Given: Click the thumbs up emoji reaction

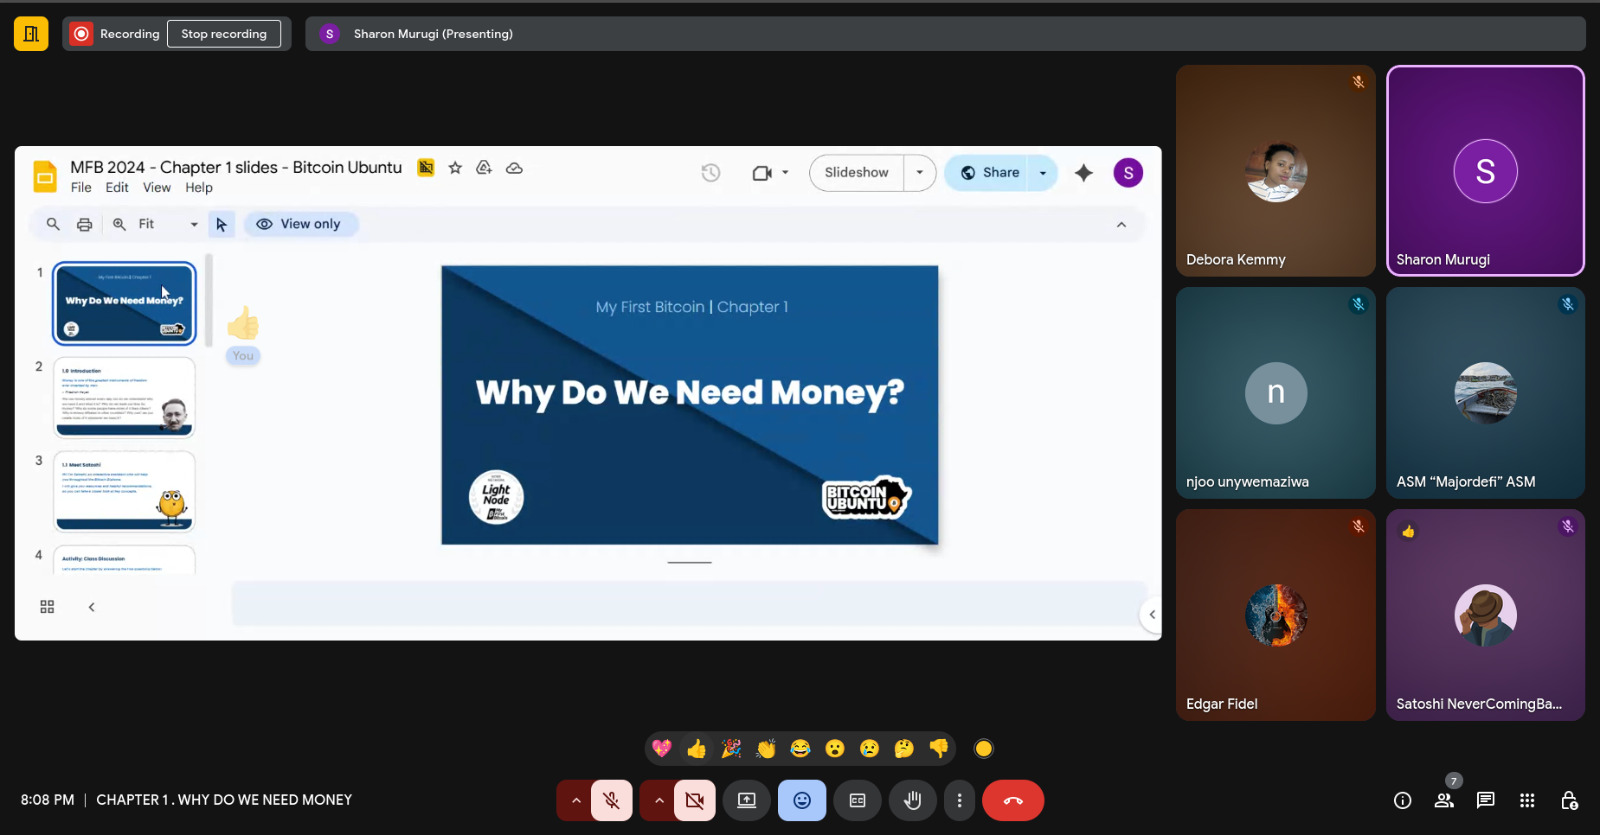Looking at the screenshot, I should [x=697, y=748].
